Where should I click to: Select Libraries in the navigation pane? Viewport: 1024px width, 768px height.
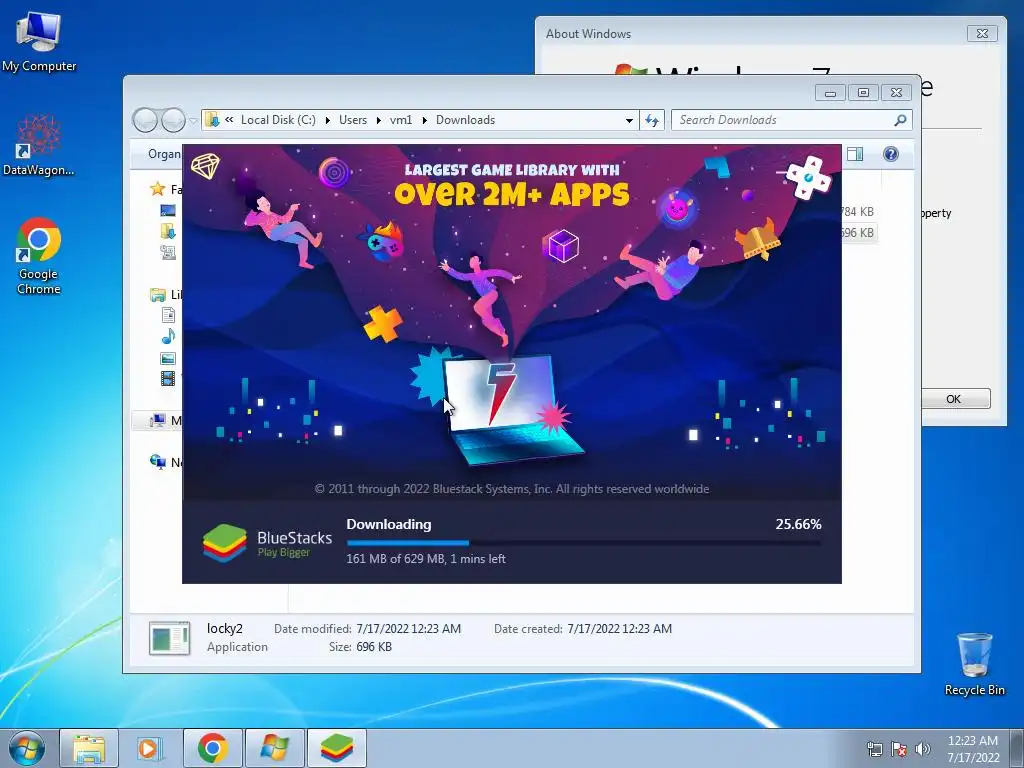[157, 295]
